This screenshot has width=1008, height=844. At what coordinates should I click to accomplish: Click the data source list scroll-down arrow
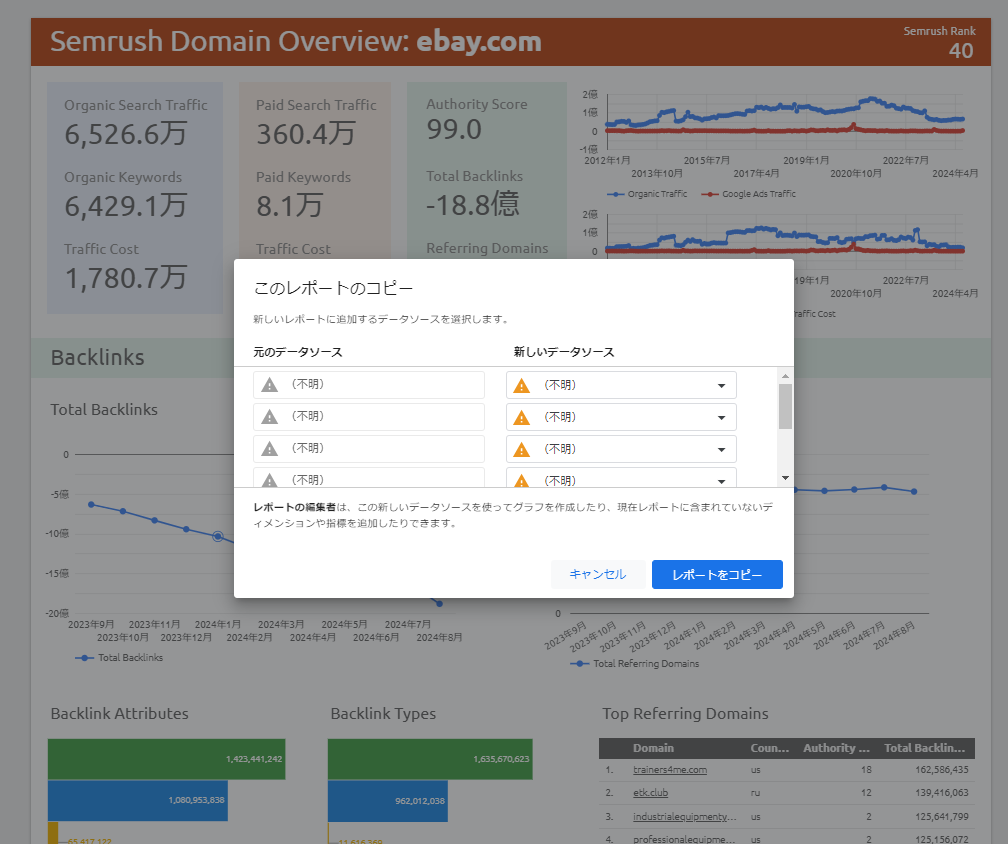click(x=785, y=478)
